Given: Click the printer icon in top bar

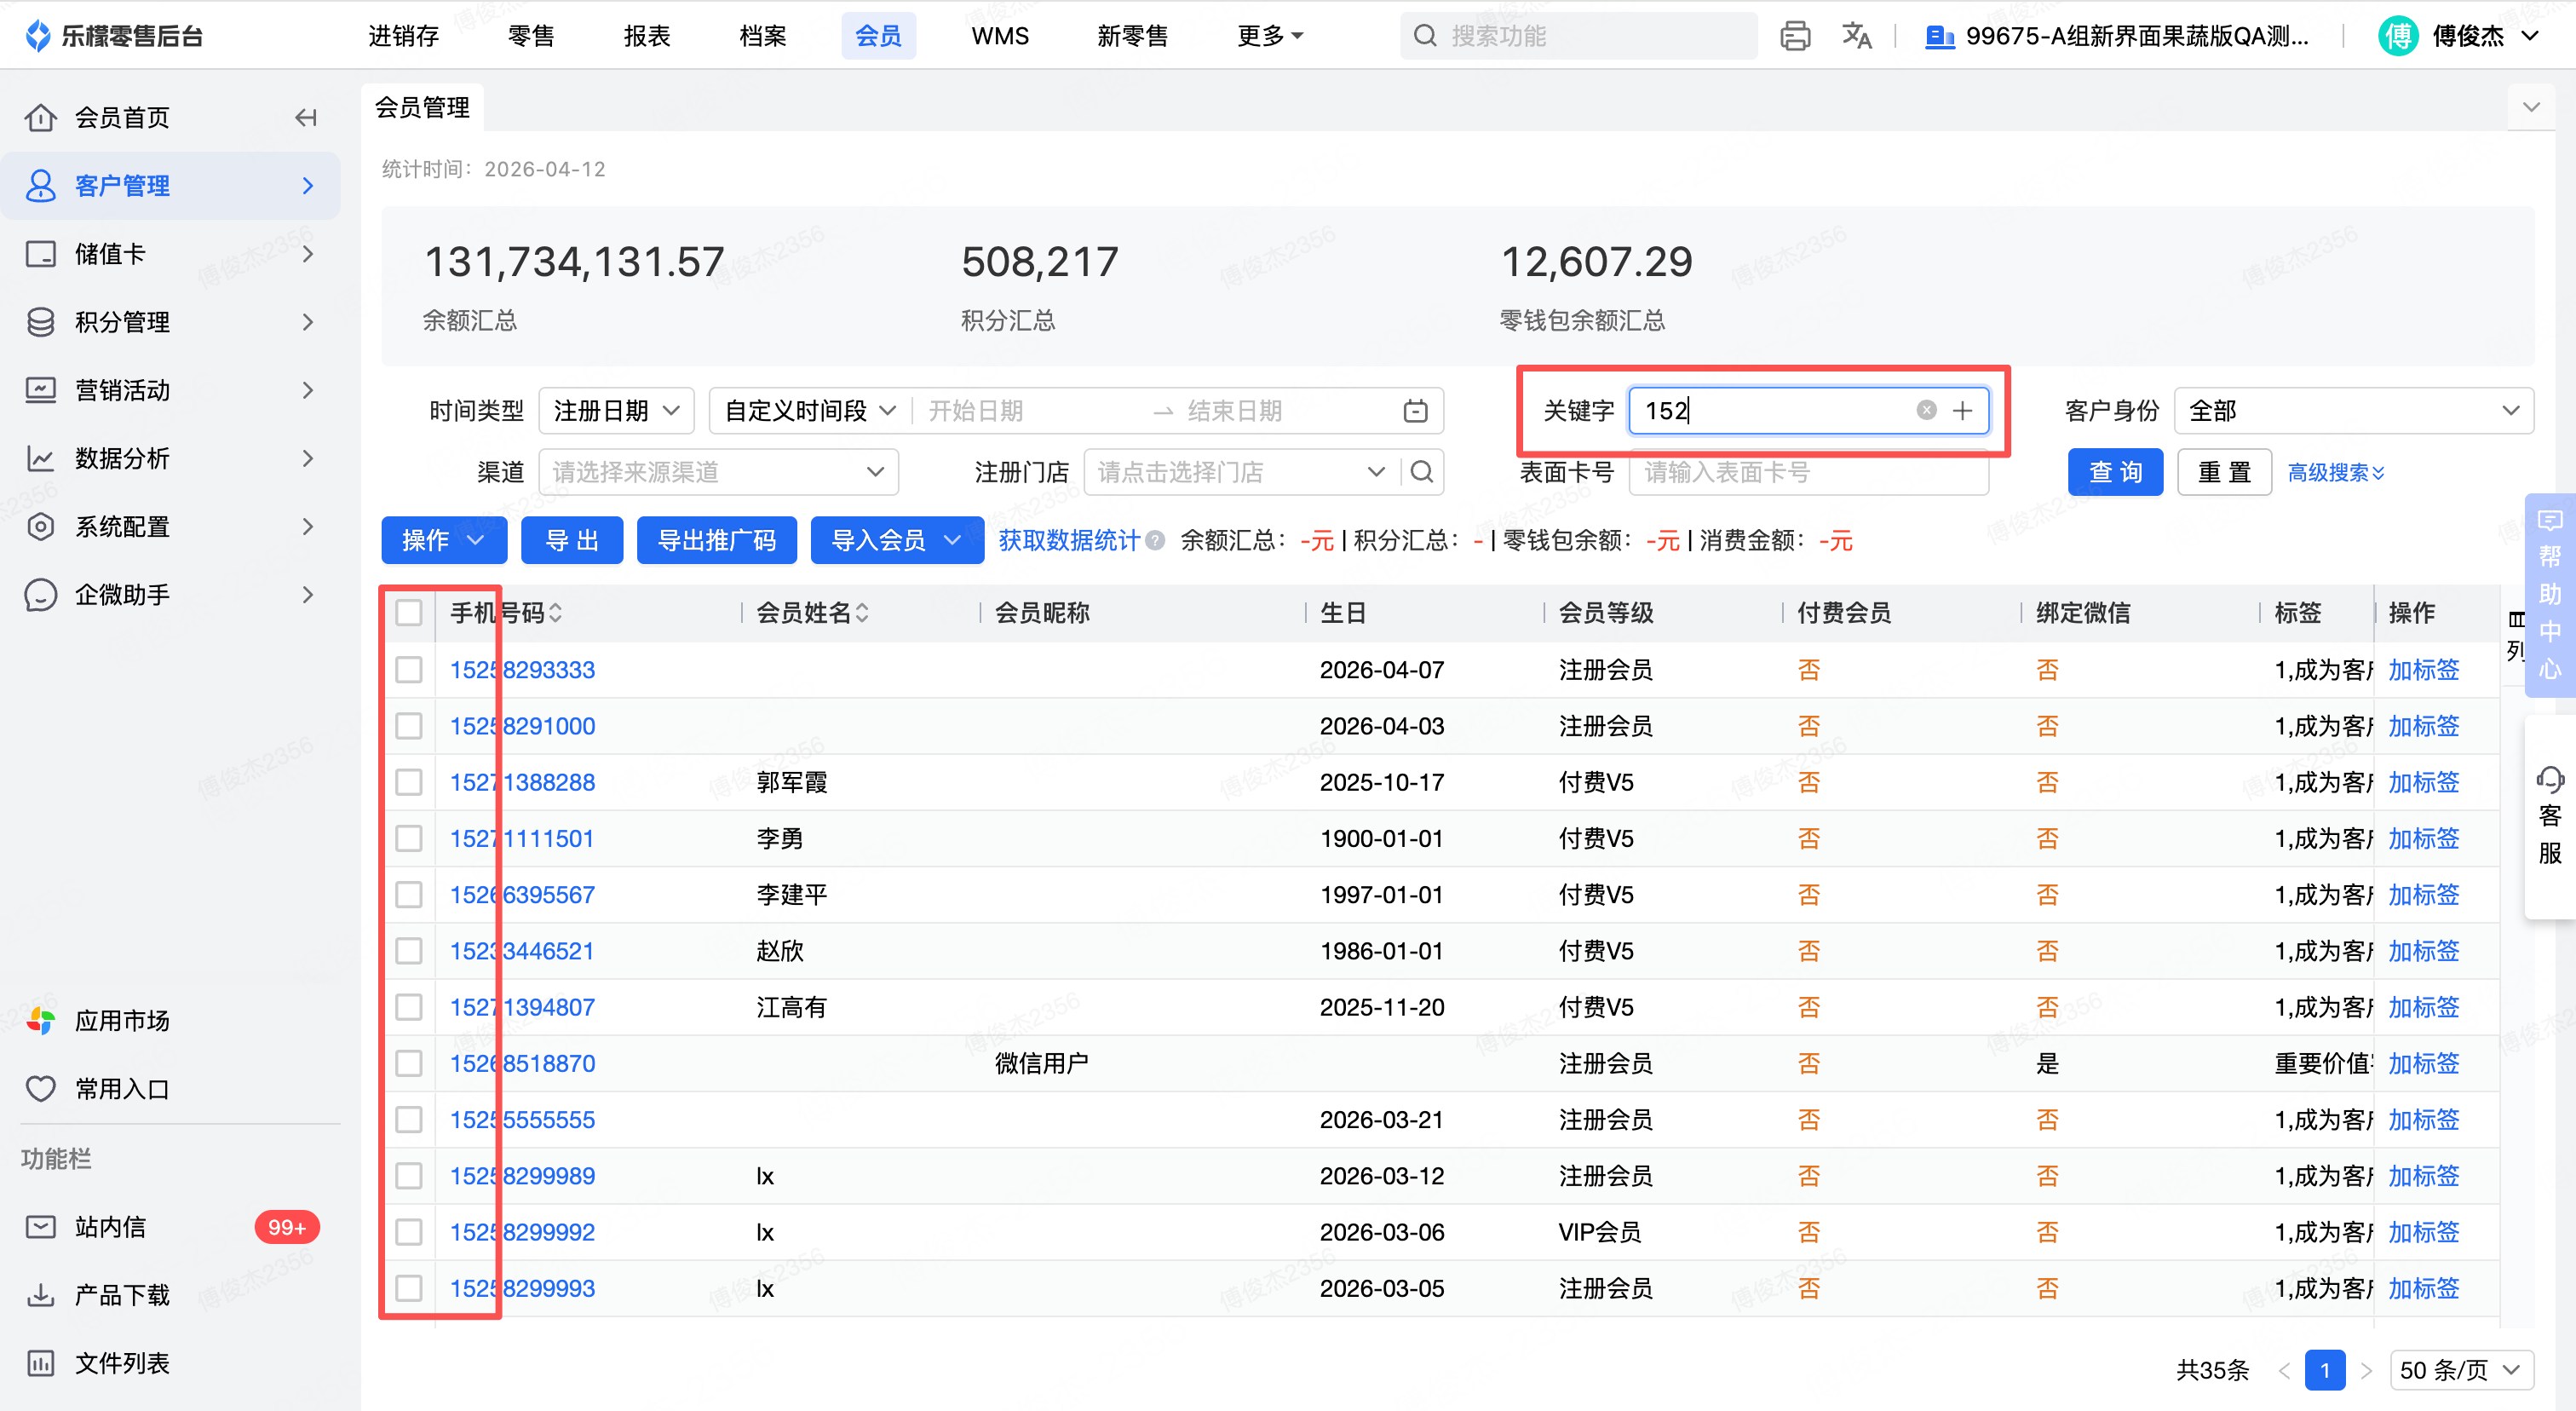Looking at the screenshot, I should [x=1794, y=36].
